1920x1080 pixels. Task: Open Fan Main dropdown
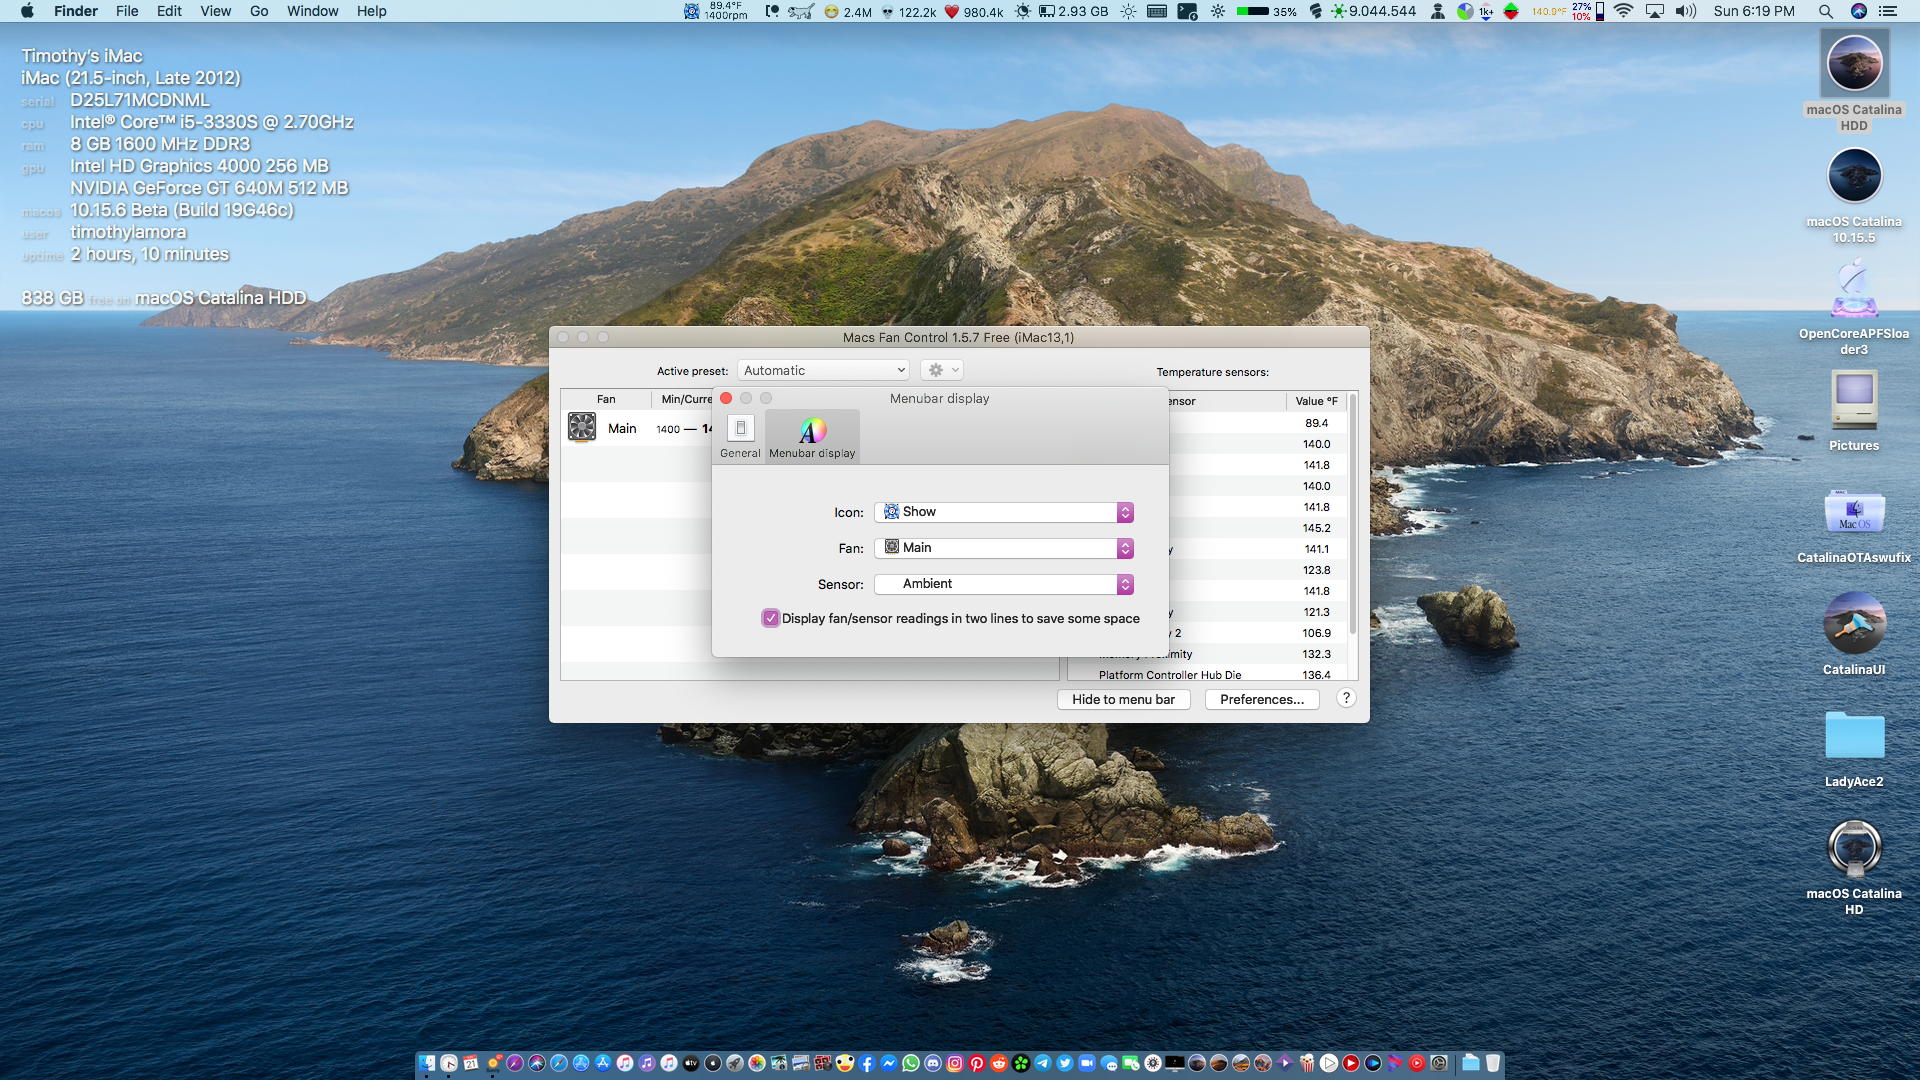1004,548
